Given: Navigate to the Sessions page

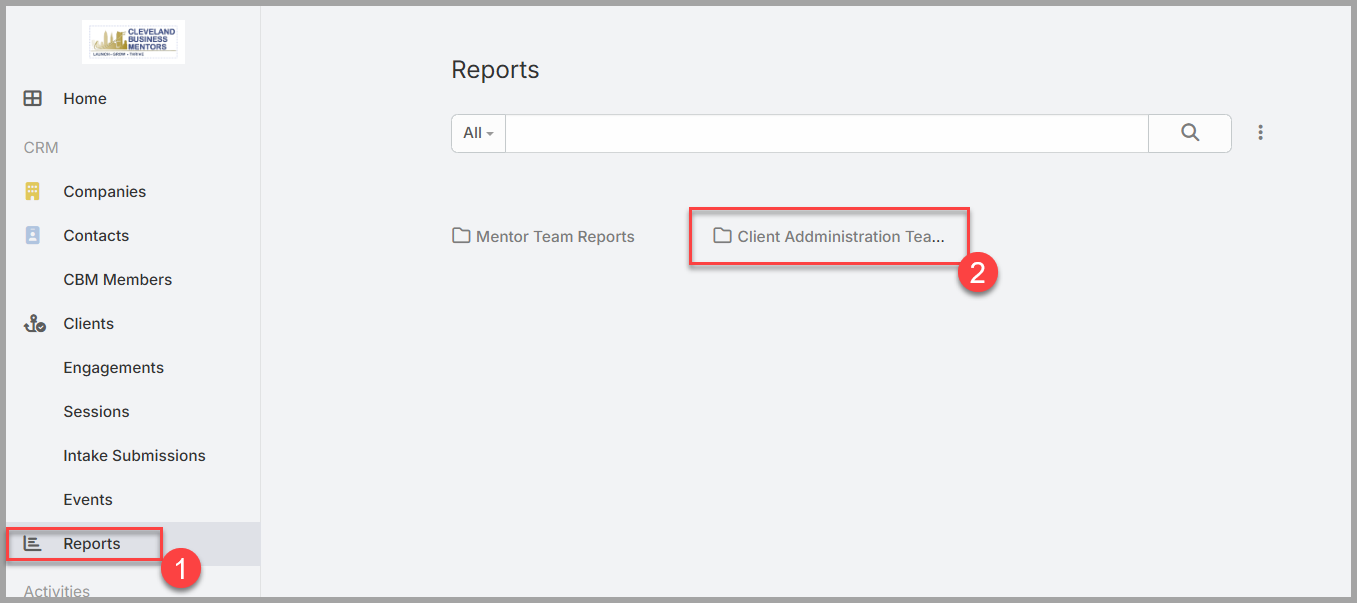Looking at the screenshot, I should [x=97, y=411].
